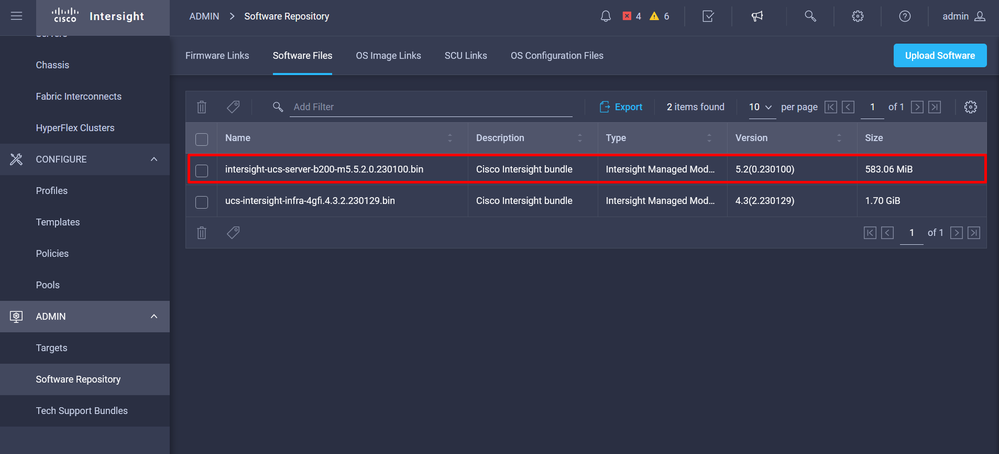Go to first page in bottom pagination
The width and height of the screenshot is (999, 454).
[870, 233]
